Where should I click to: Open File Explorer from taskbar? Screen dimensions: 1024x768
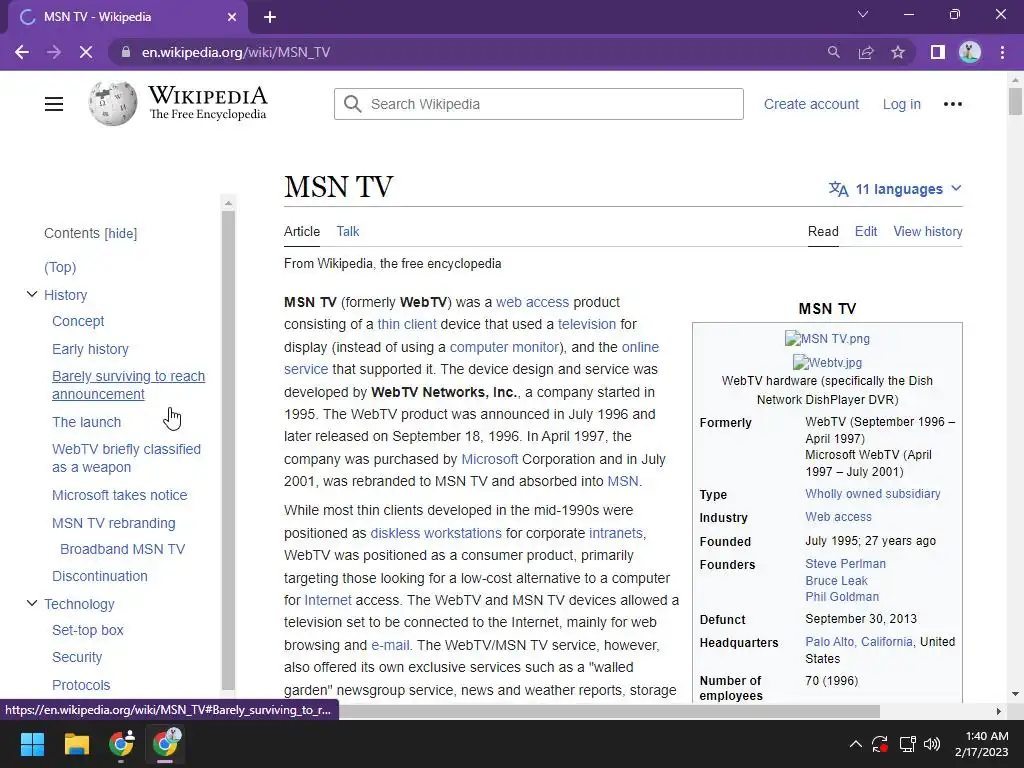click(76, 744)
